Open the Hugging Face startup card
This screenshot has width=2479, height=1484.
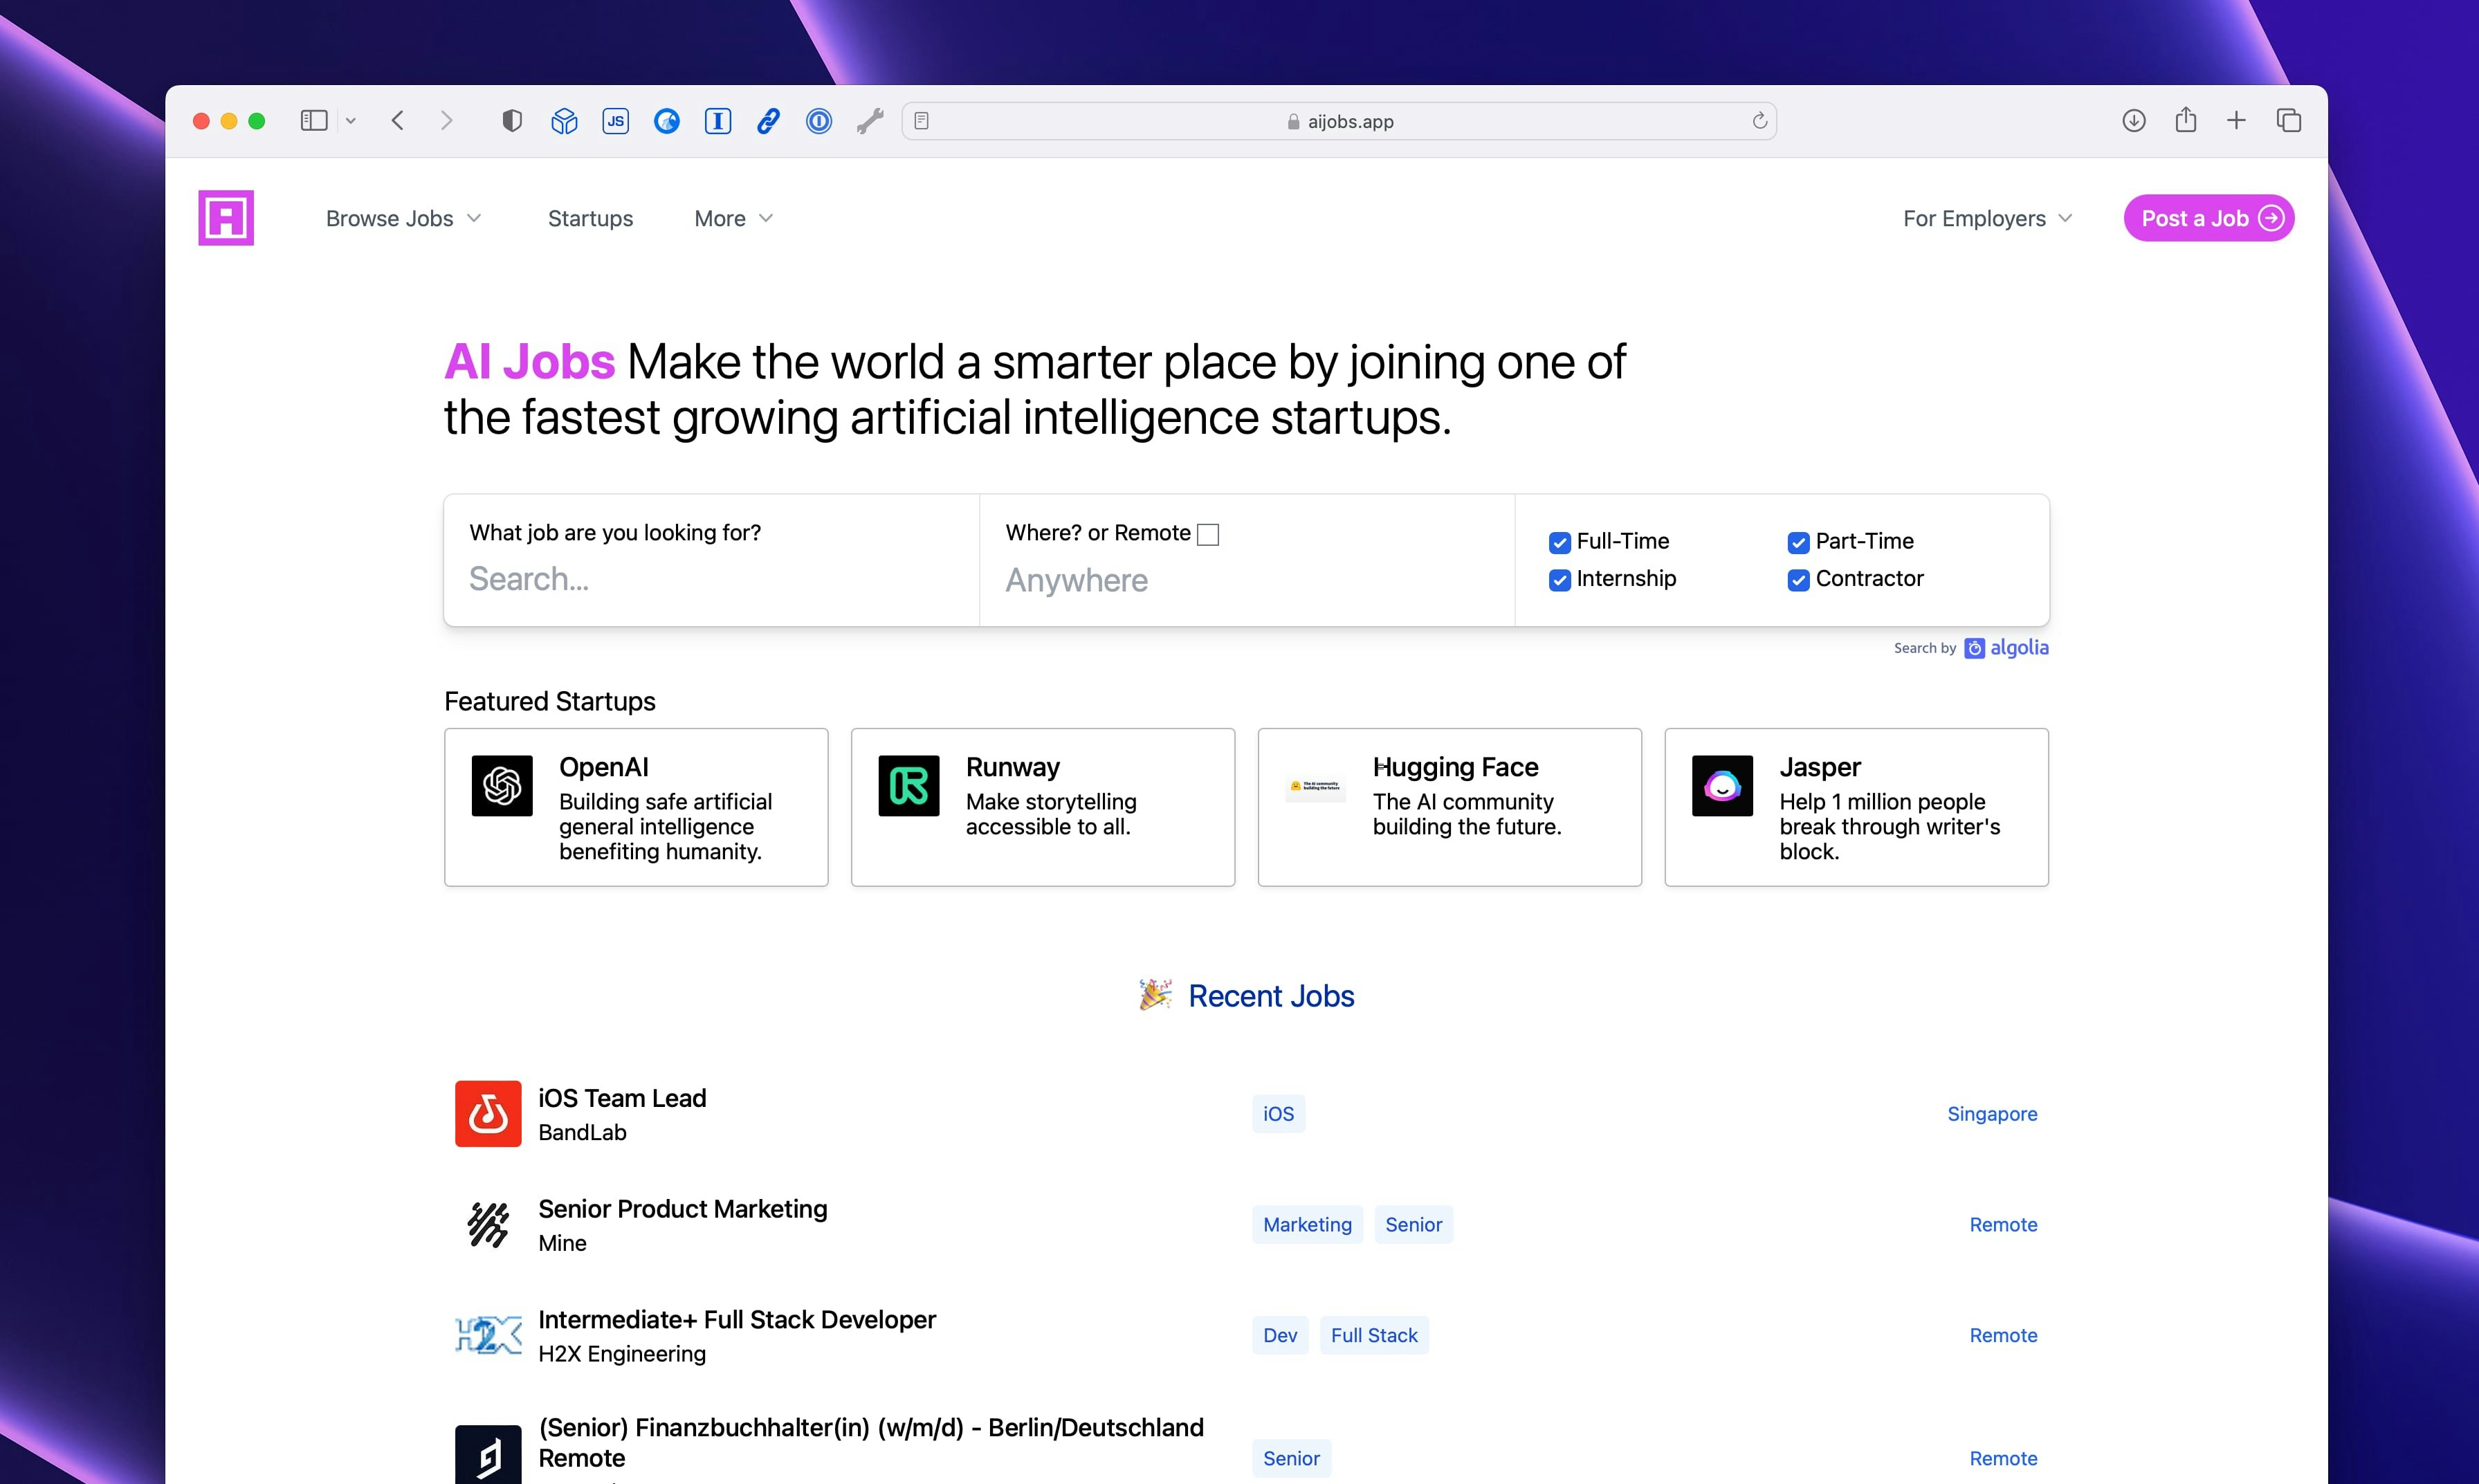click(x=1450, y=807)
